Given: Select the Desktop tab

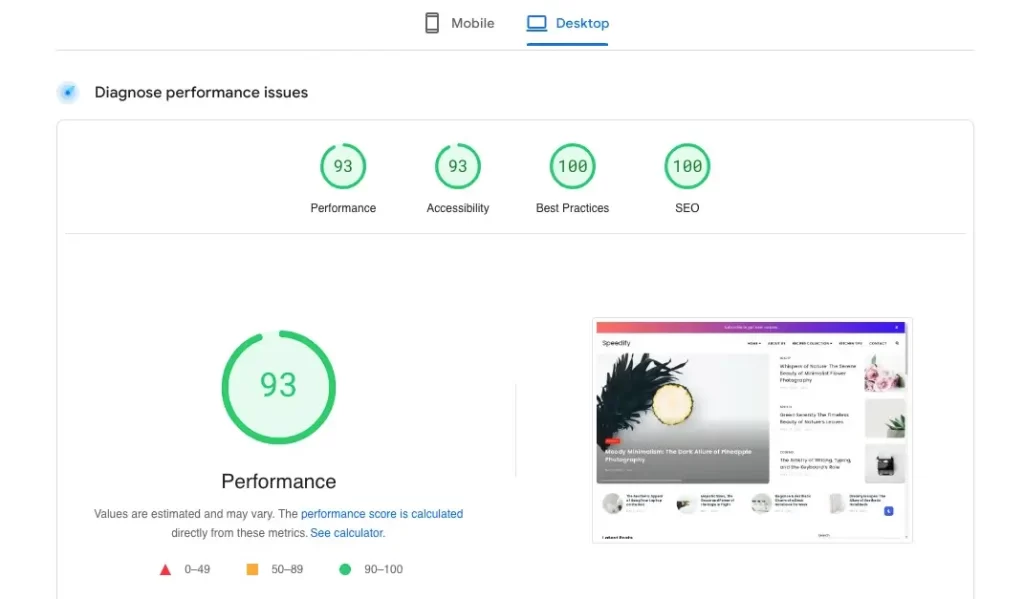Looking at the screenshot, I should tap(568, 24).
